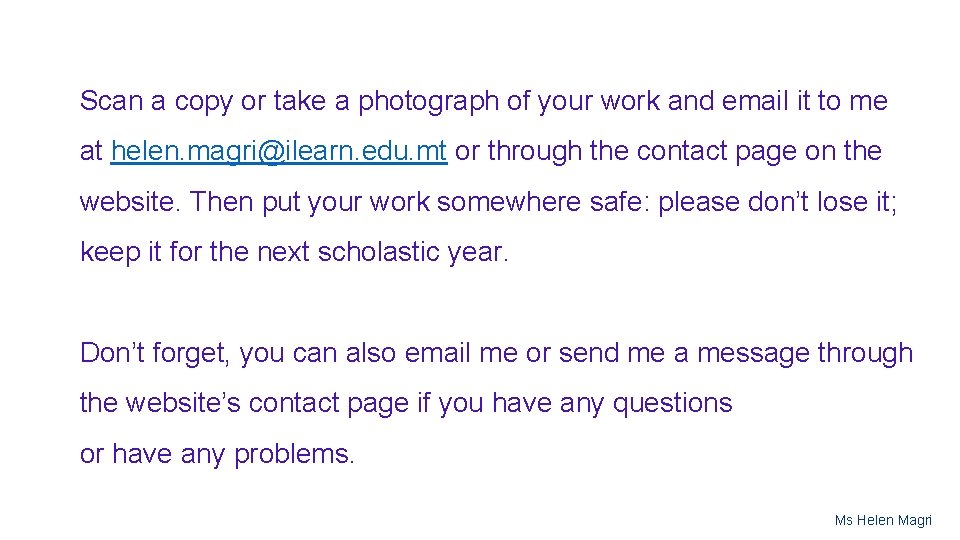This screenshot has width=960, height=540.
Task: Click the phrase 'Then put your work'
Action: (309, 203)
